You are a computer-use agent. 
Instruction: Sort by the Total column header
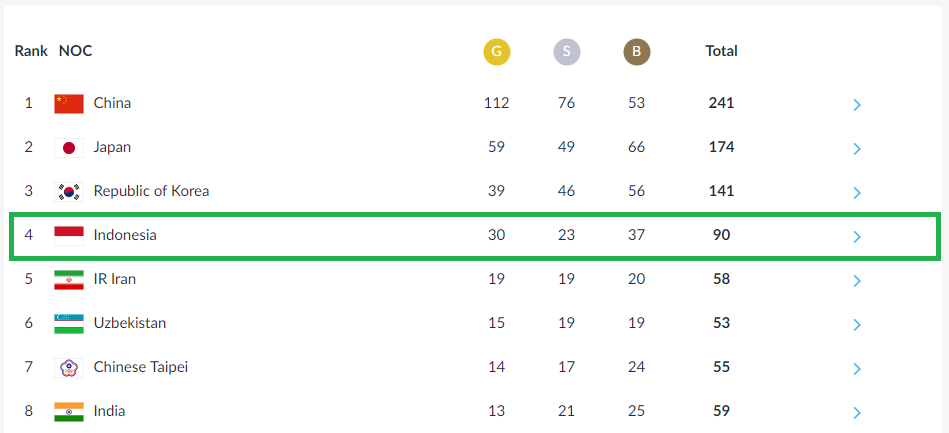click(721, 51)
